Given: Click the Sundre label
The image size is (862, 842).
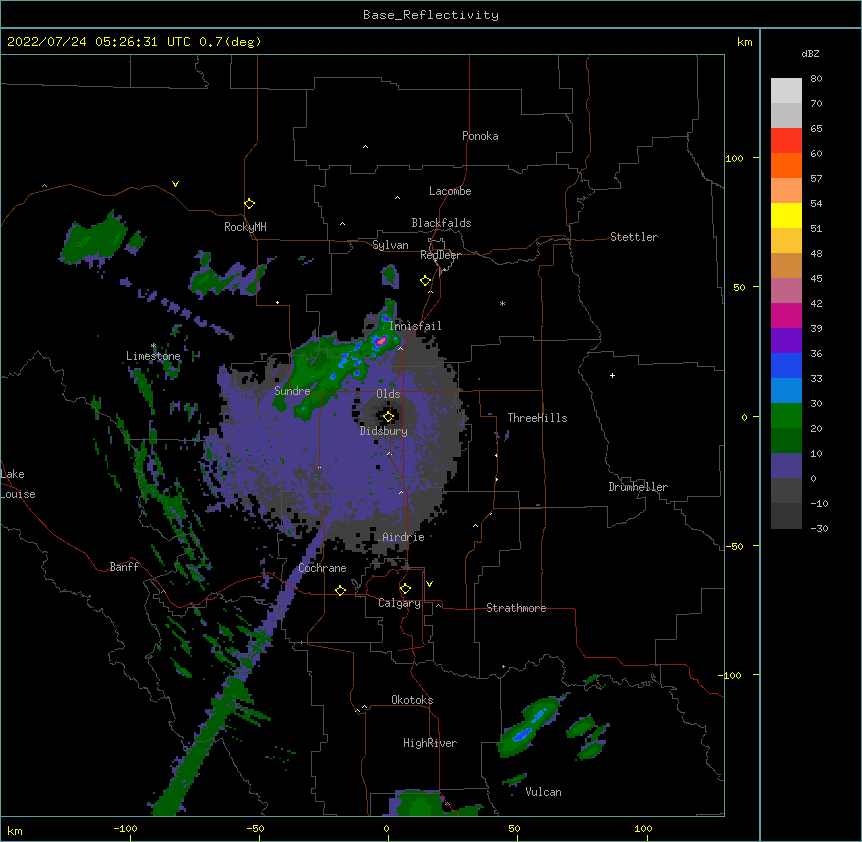Looking at the screenshot, I should [292, 391].
